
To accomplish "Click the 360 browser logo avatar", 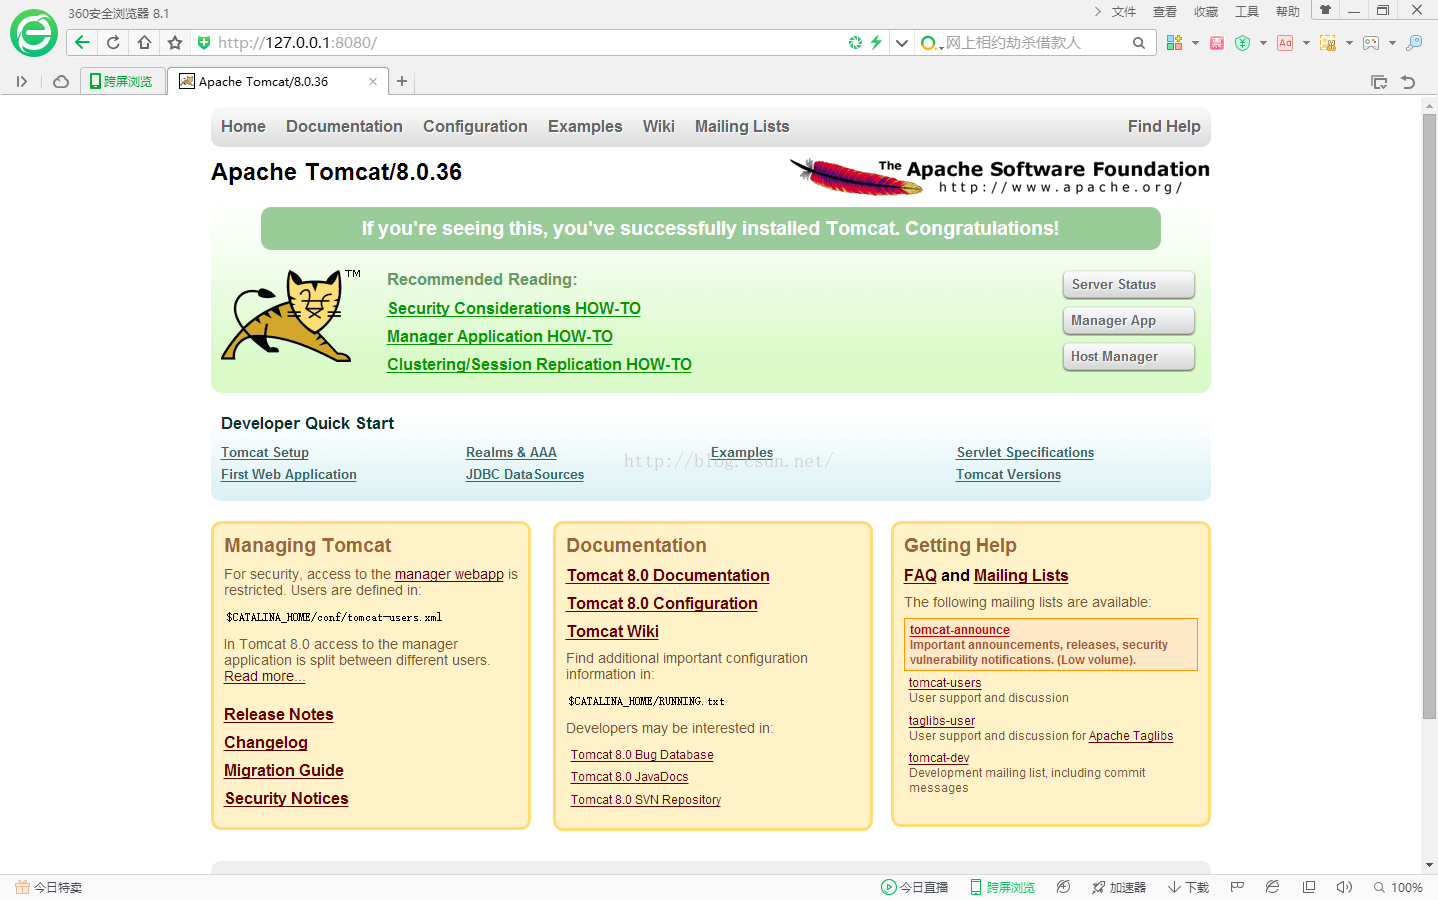I will [x=34, y=34].
